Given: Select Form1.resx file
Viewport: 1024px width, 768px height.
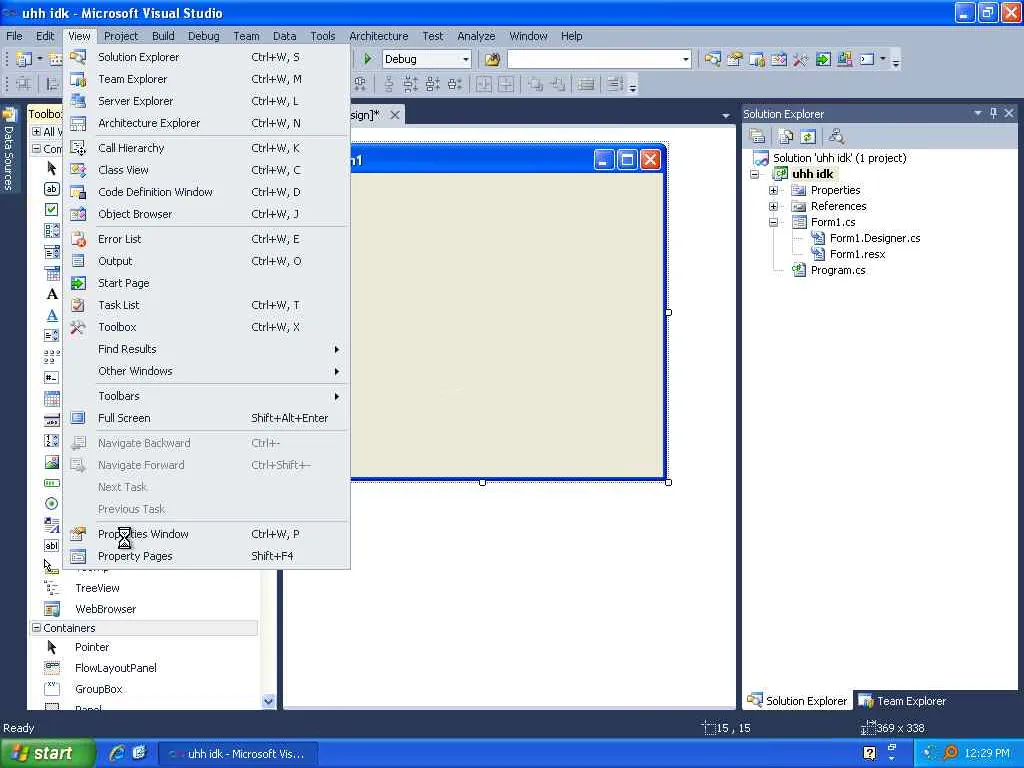Looking at the screenshot, I should coord(857,254).
